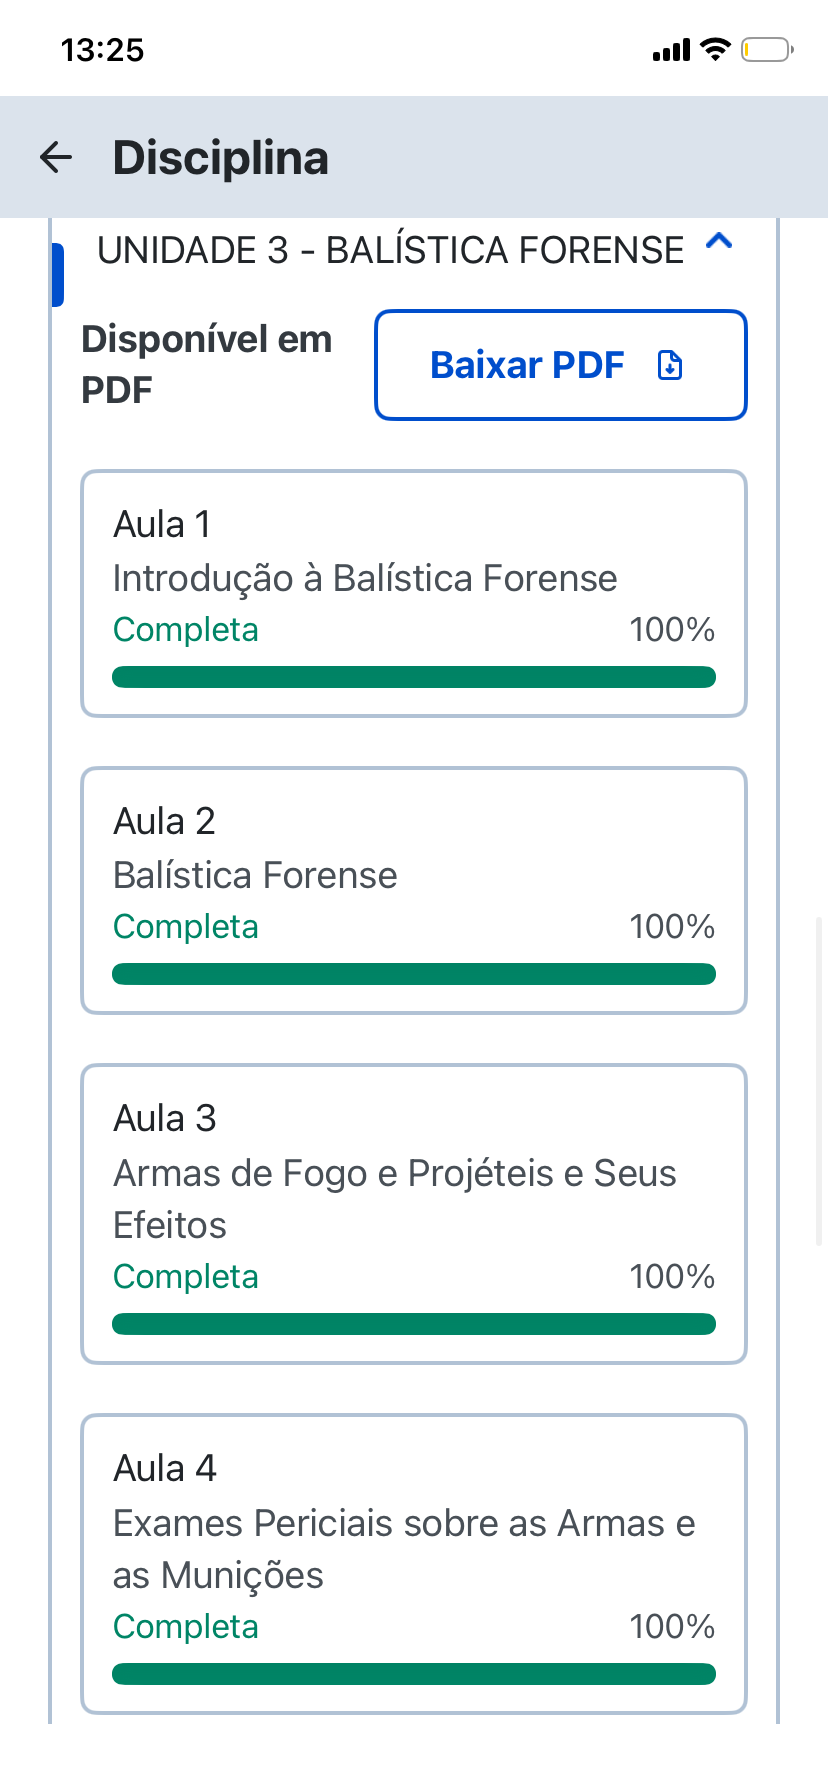The height and width of the screenshot is (1792, 828).
Task: Click the PDF download icon
Action: click(670, 366)
